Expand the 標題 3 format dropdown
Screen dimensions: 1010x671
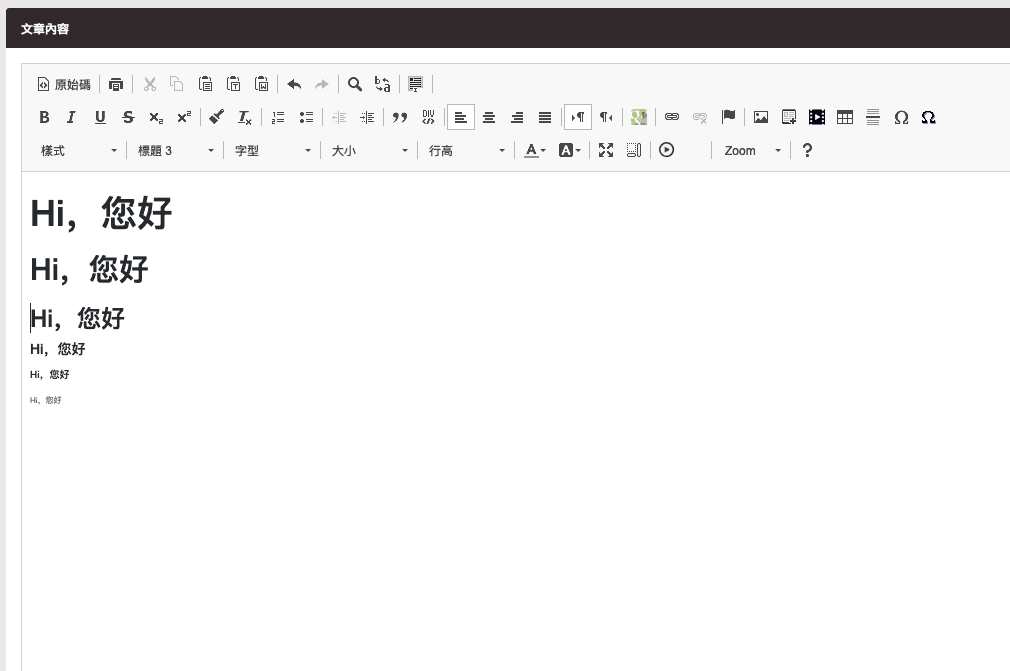pyautogui.click(x=176, y=150)
